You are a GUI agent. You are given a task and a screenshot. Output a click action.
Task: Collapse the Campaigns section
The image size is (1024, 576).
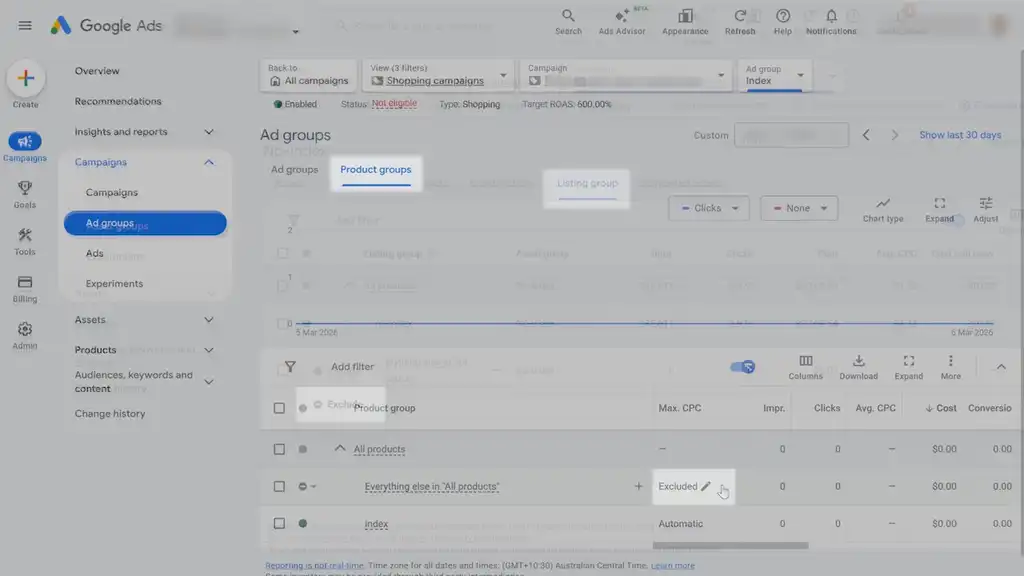point(209,162)
